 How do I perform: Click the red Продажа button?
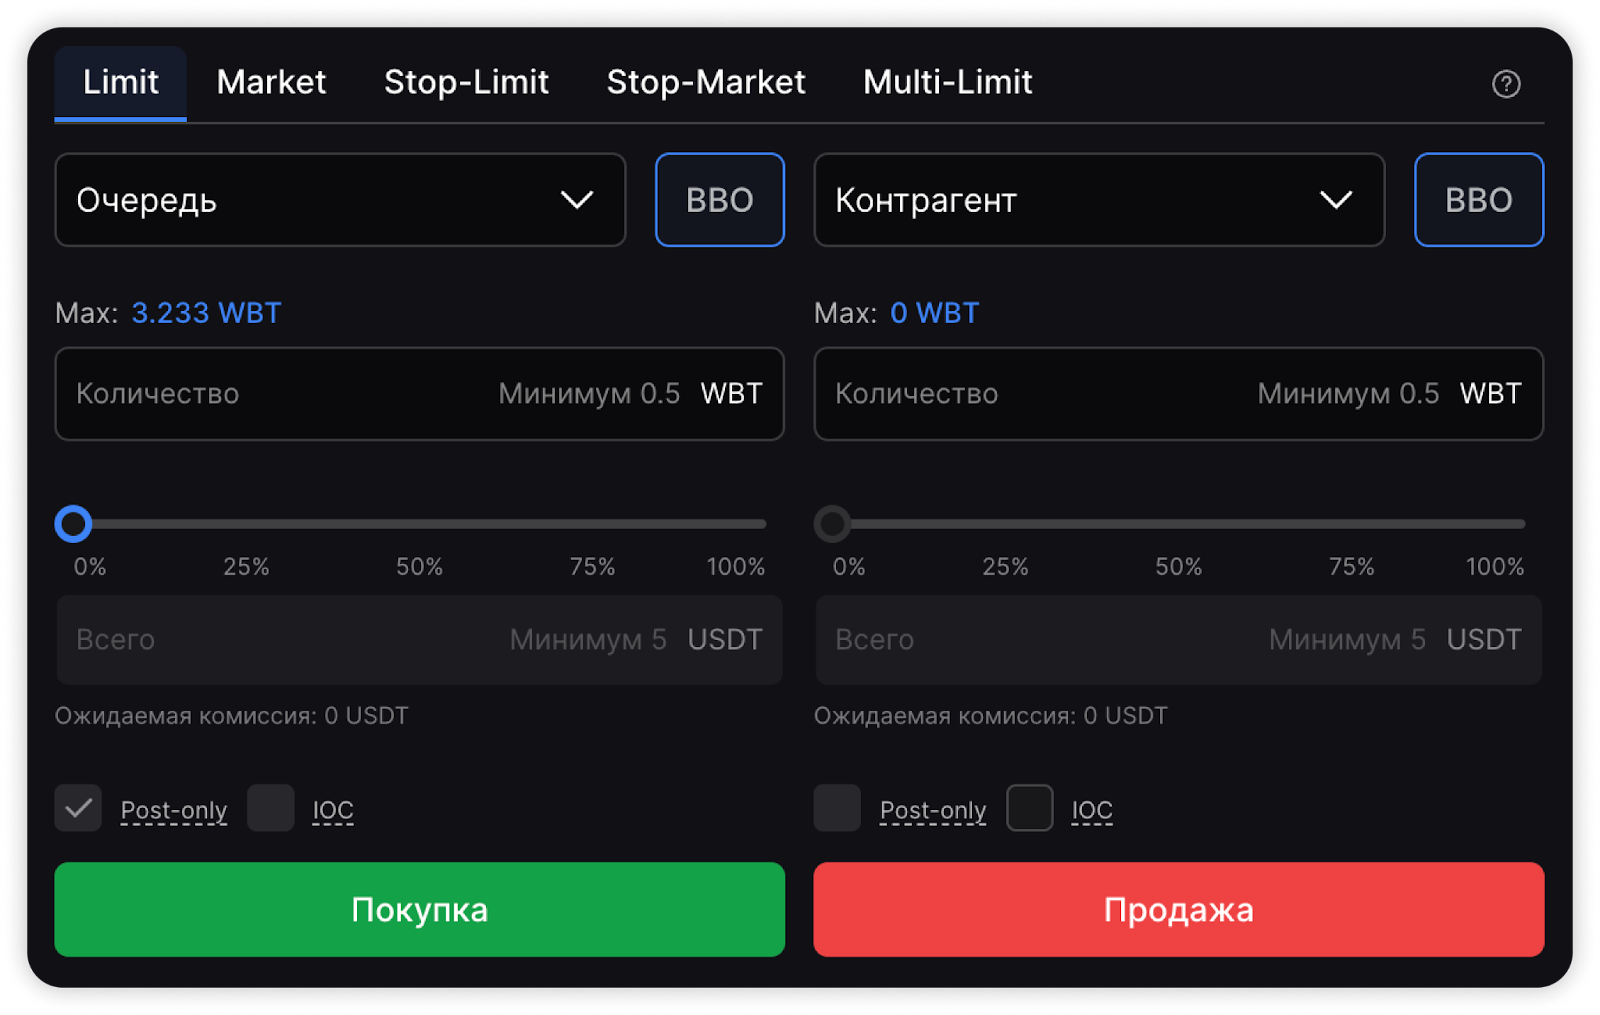point(1178,909)
